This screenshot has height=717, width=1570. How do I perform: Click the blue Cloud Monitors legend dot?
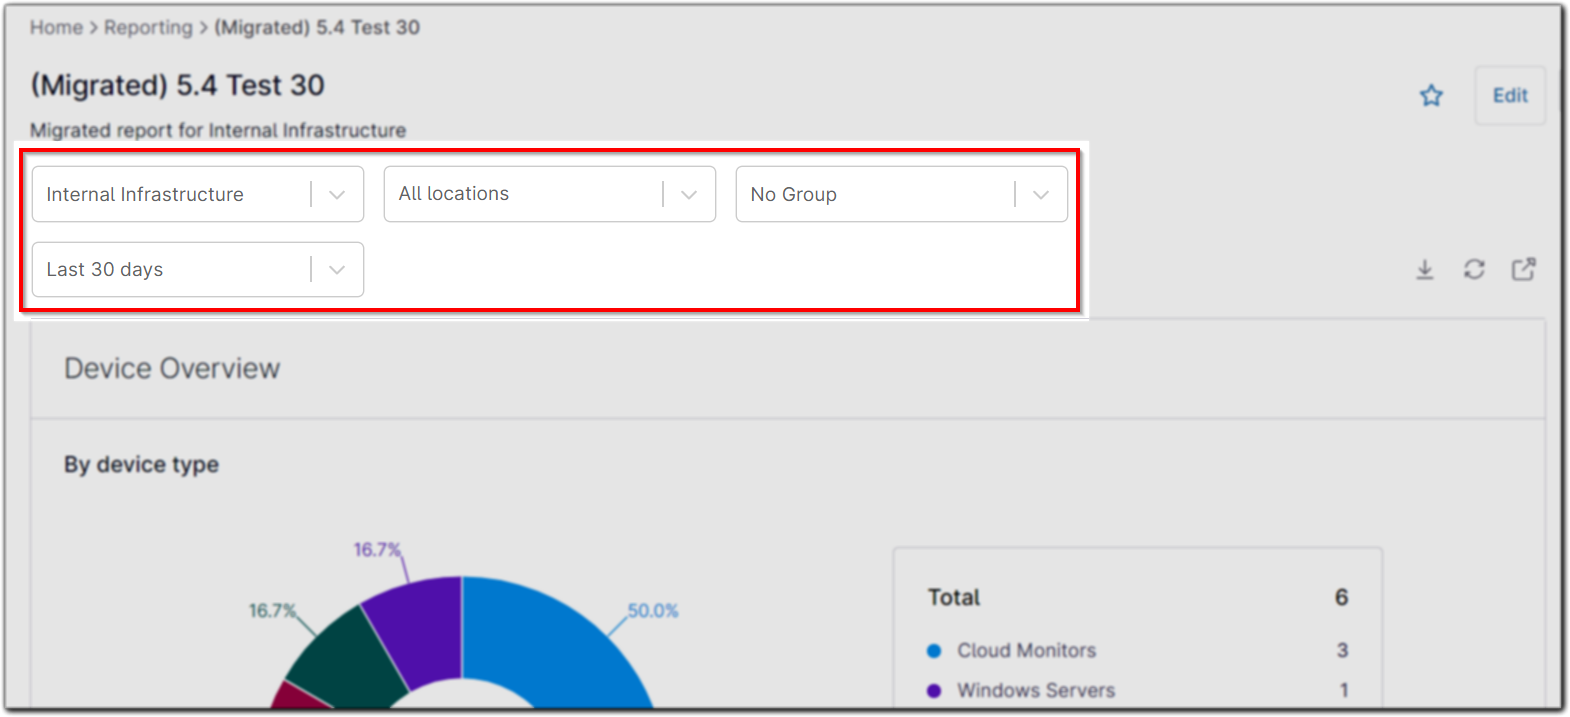[934, 651]
